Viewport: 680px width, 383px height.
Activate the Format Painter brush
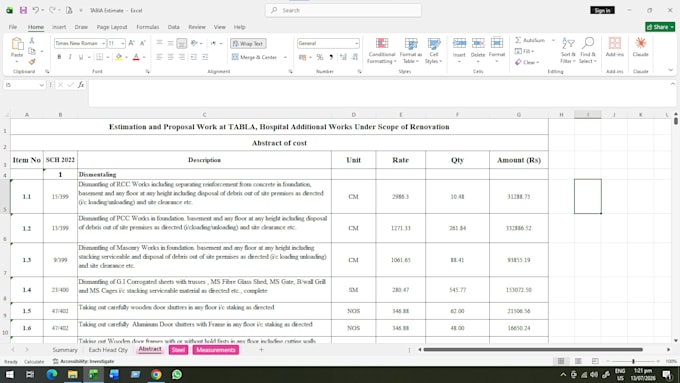point(32,62)
